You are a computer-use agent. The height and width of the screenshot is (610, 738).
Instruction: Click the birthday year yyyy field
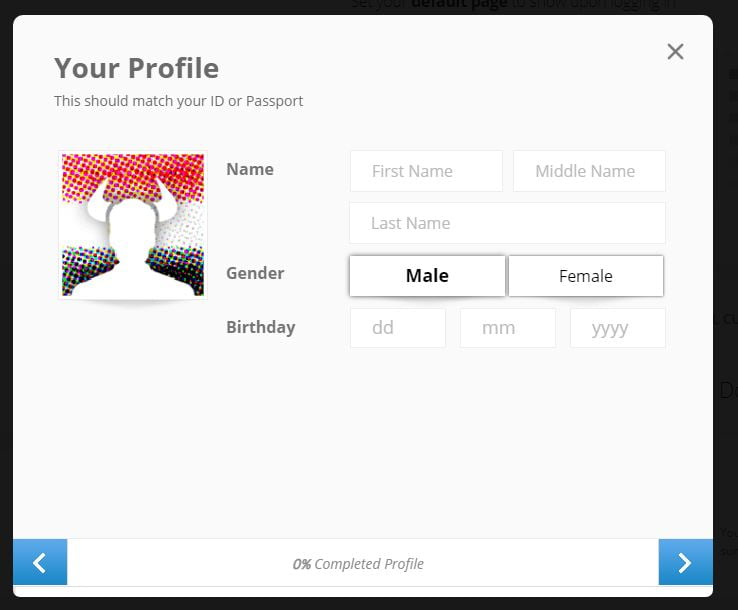tap(618, 328)
